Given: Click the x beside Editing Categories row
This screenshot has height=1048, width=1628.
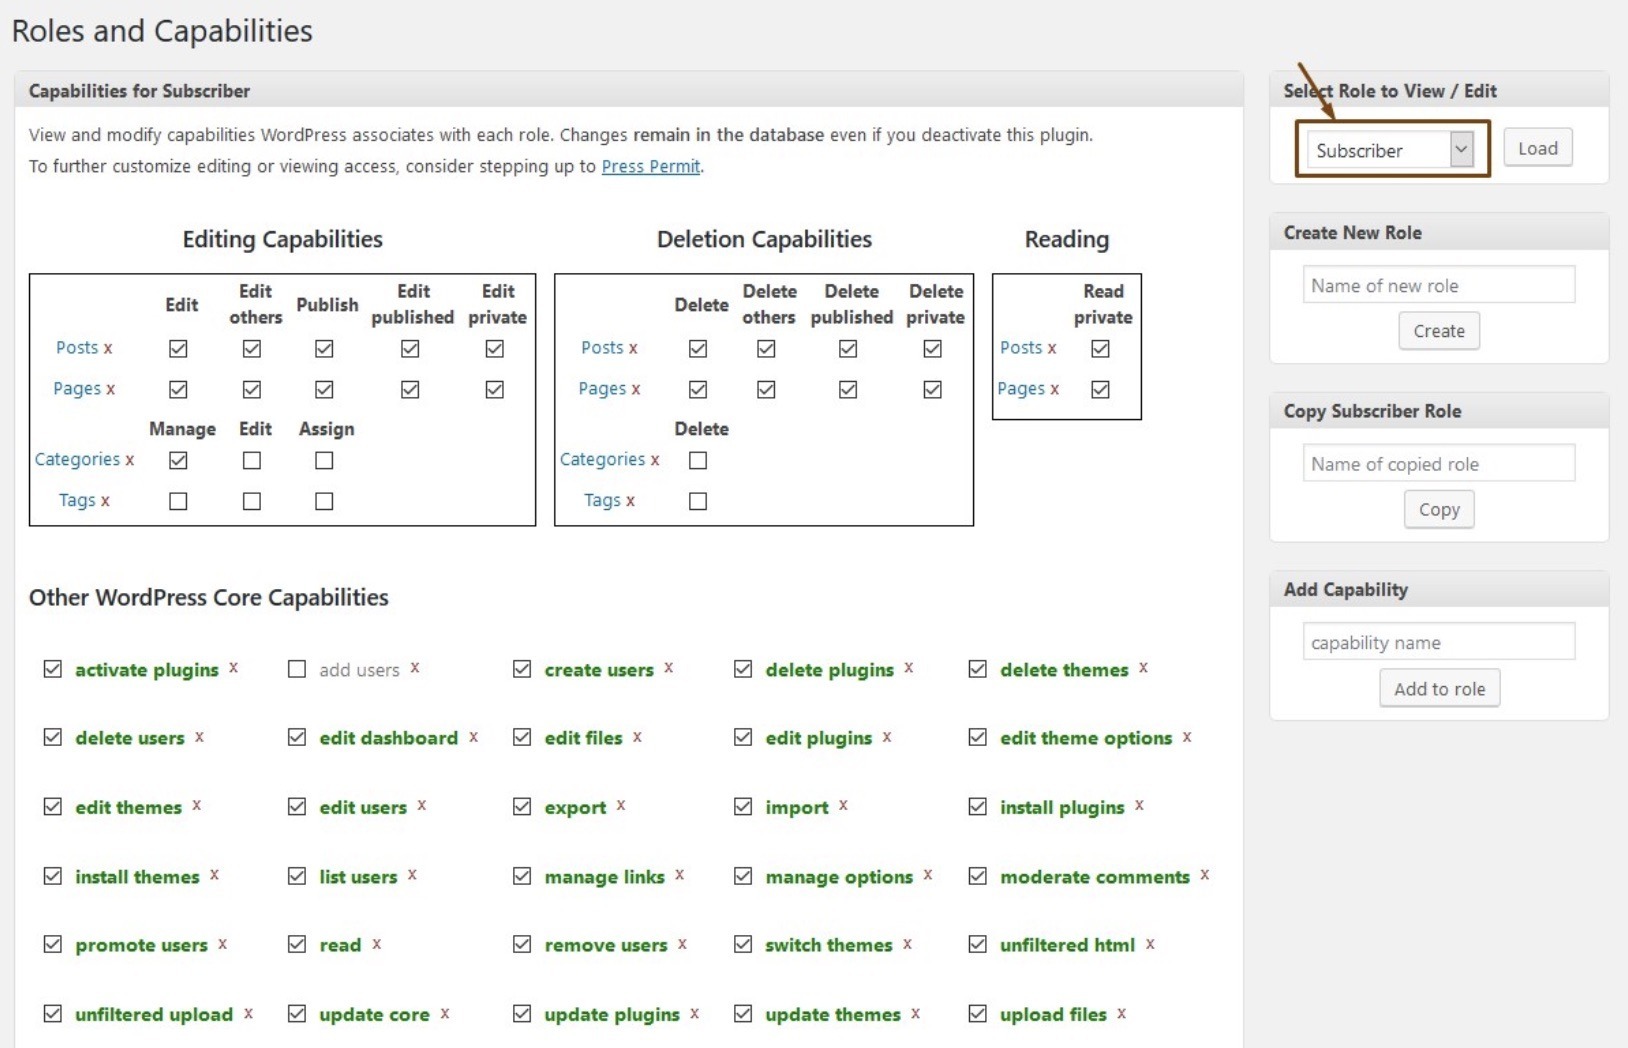Looking at the screenshot, I should click(x=129, y=460).
